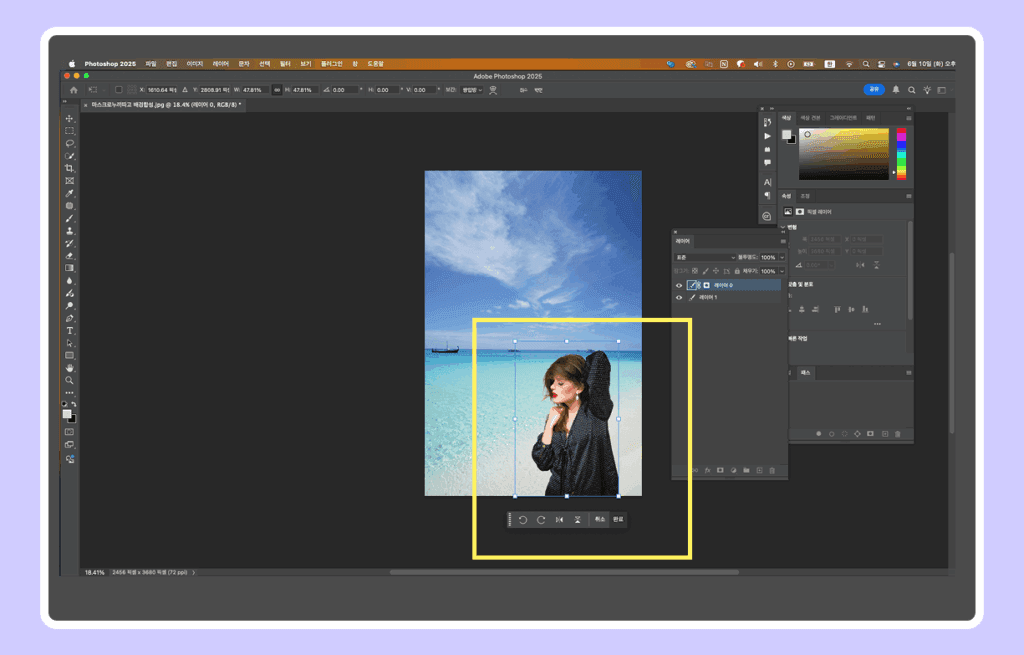The height and width of the screenshot is (655, 1024).
Task: Open the Creative Cloud Libraries panel icon
Action: (x=767, y=216)
